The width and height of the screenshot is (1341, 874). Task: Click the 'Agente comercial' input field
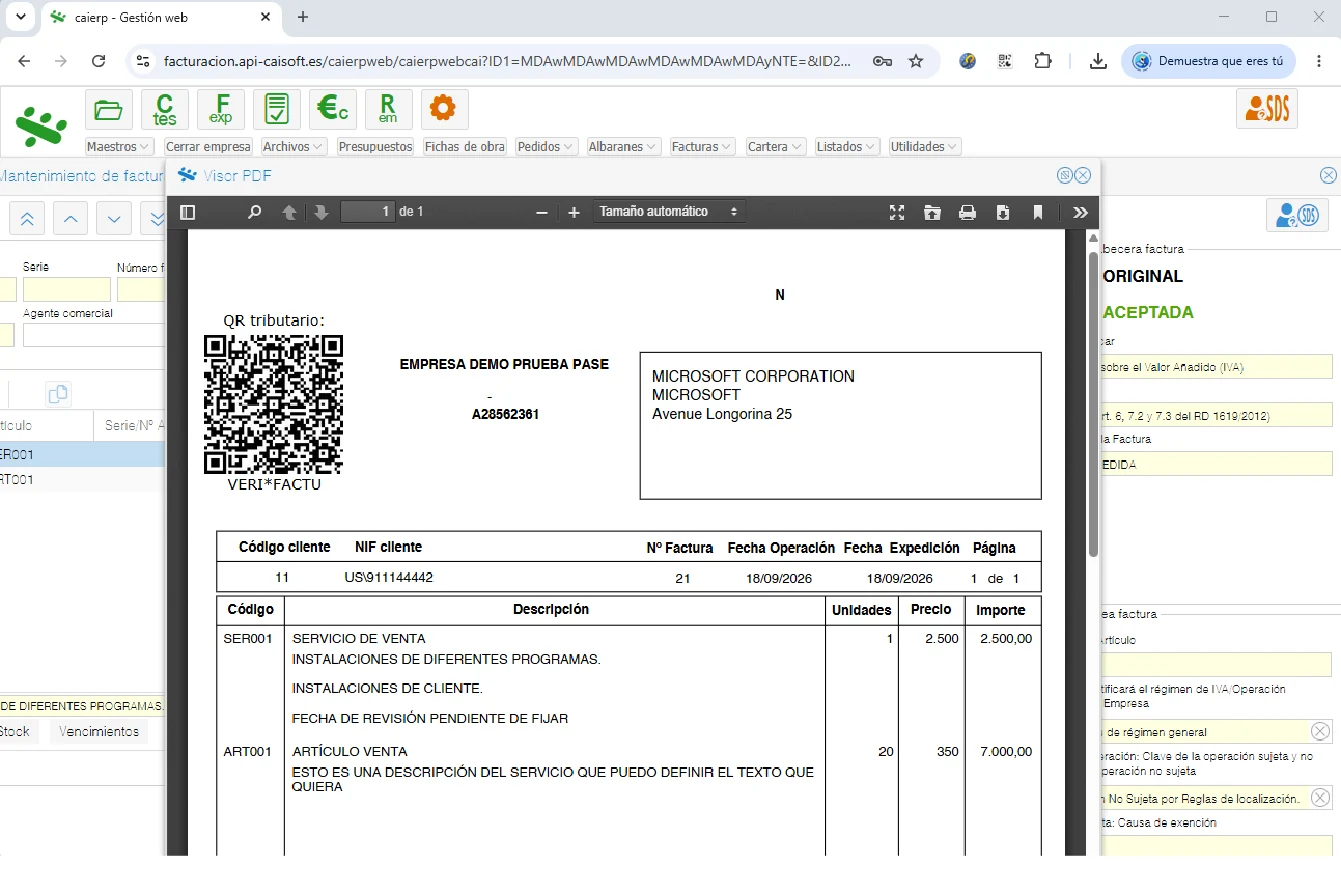pyautogui.click(x=94, y=335)
